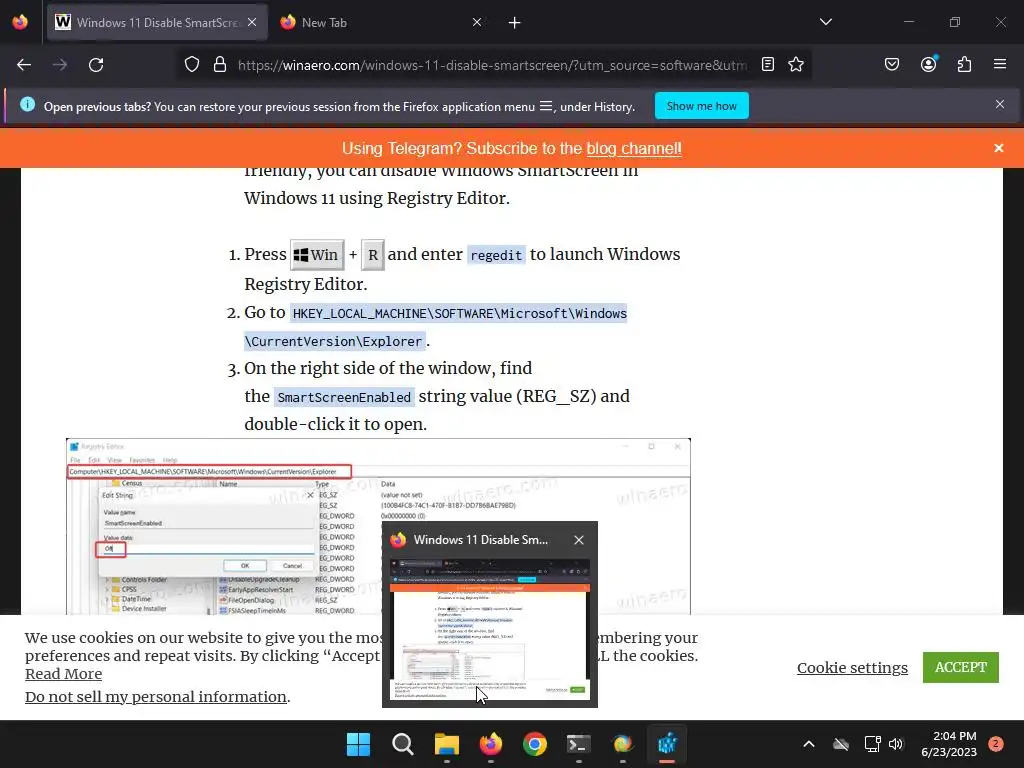Open Extensions puzzle icon
1024x768 pixels.
pos(964,65)
